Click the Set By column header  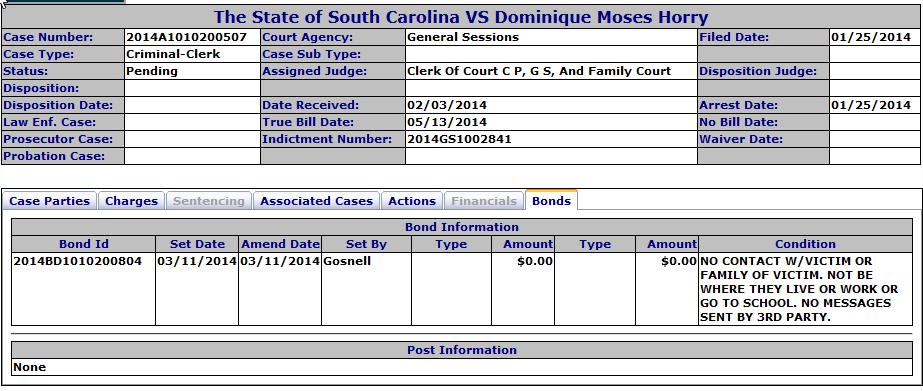click(366, 244)
